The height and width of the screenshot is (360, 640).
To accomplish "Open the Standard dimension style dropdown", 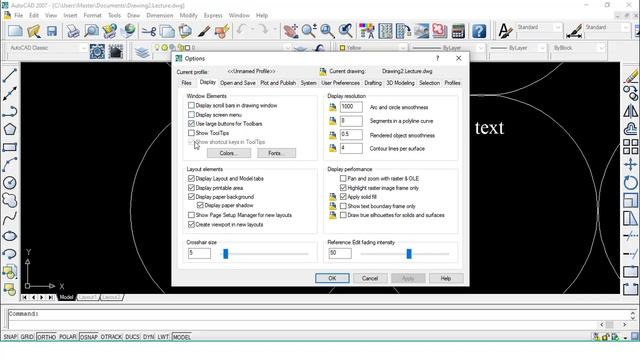I will click(x=626, y=27).
